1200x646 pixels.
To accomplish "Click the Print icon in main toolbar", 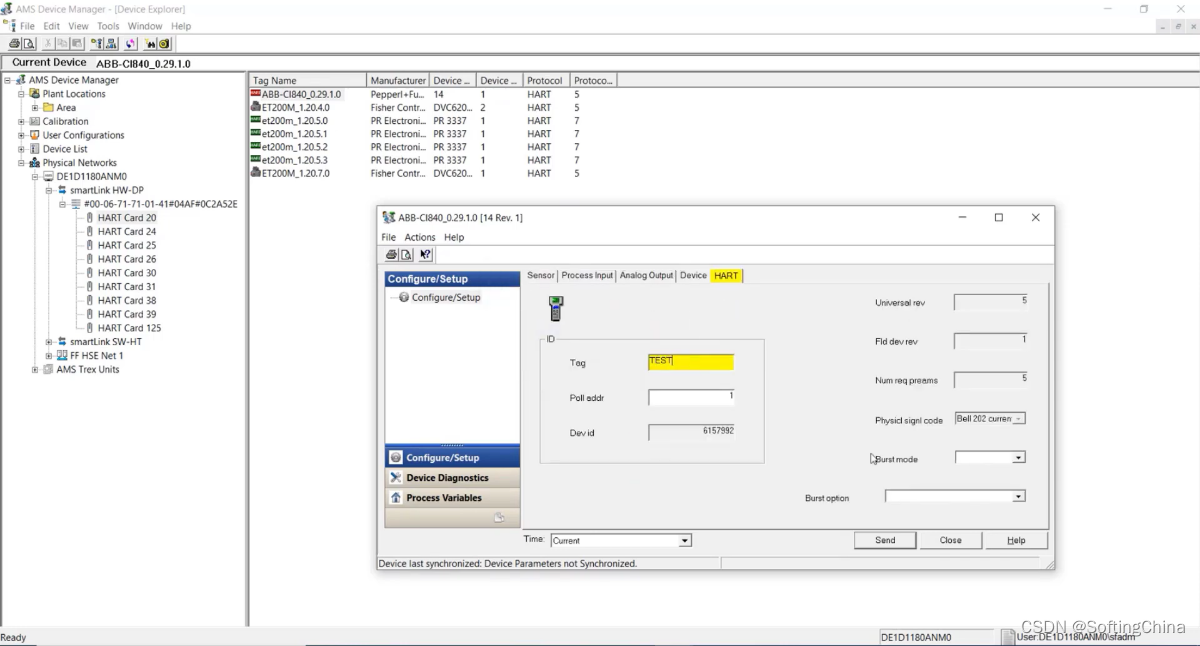I will pyautogui.click(x=14, y=43).
